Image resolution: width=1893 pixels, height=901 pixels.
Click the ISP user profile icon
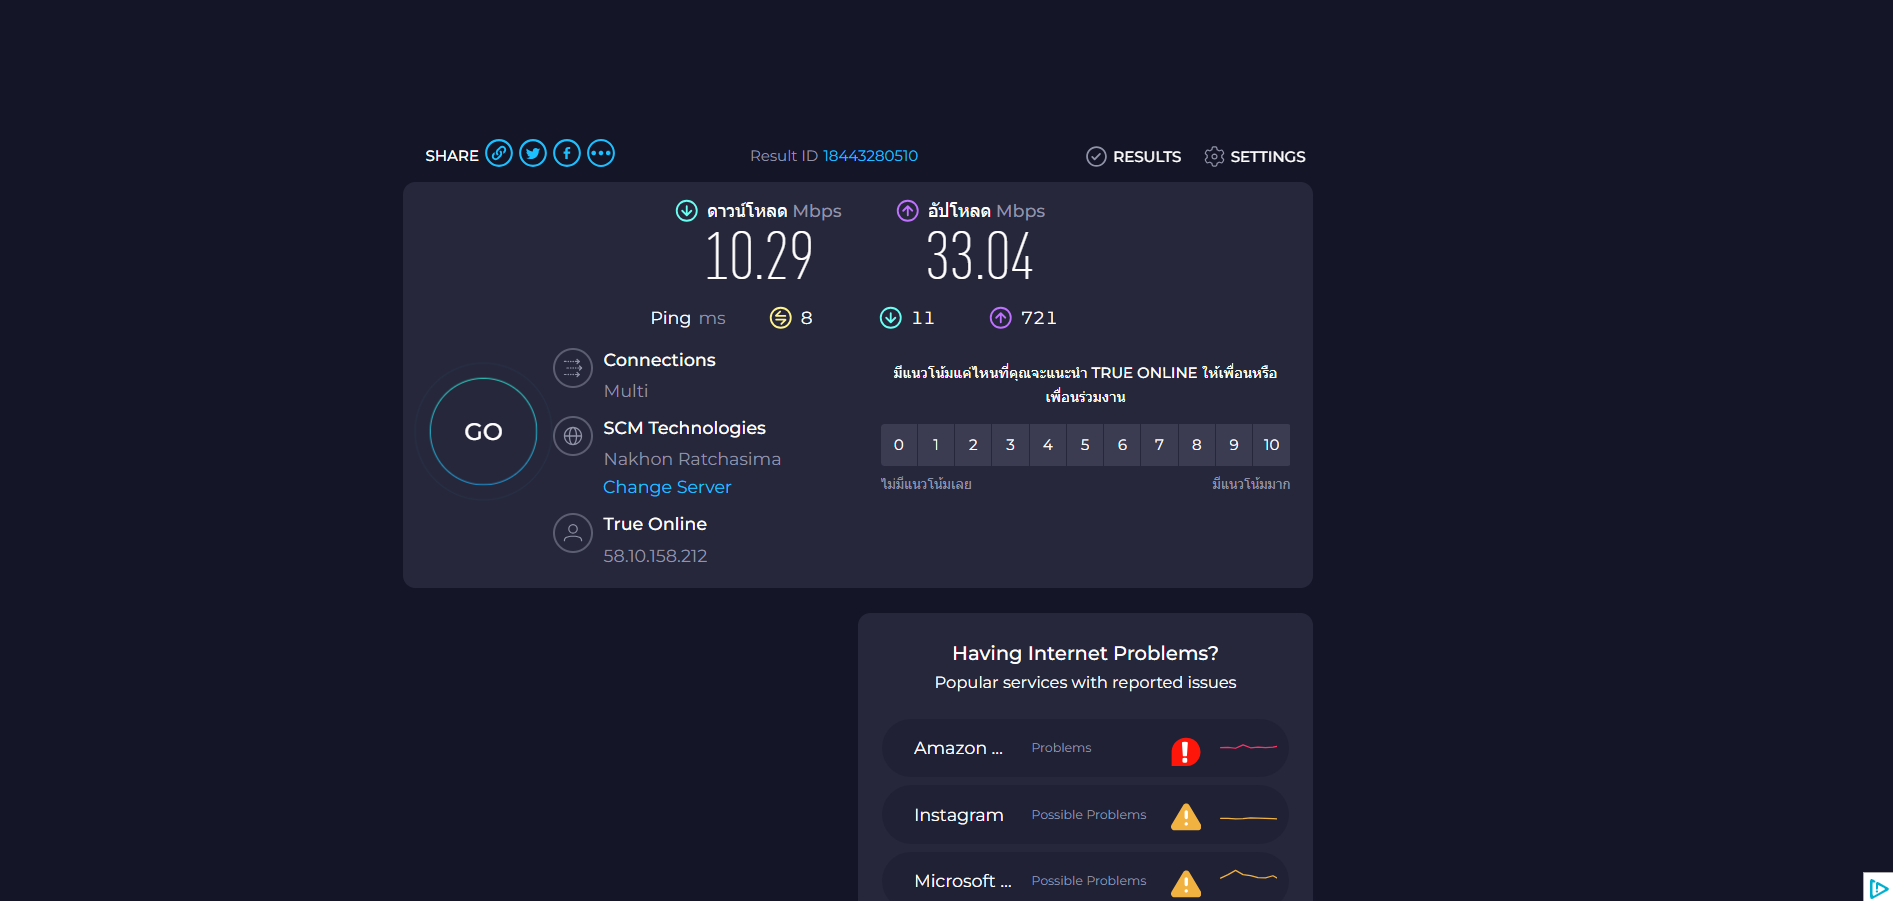pyautogui.click(x=573, y=533)
